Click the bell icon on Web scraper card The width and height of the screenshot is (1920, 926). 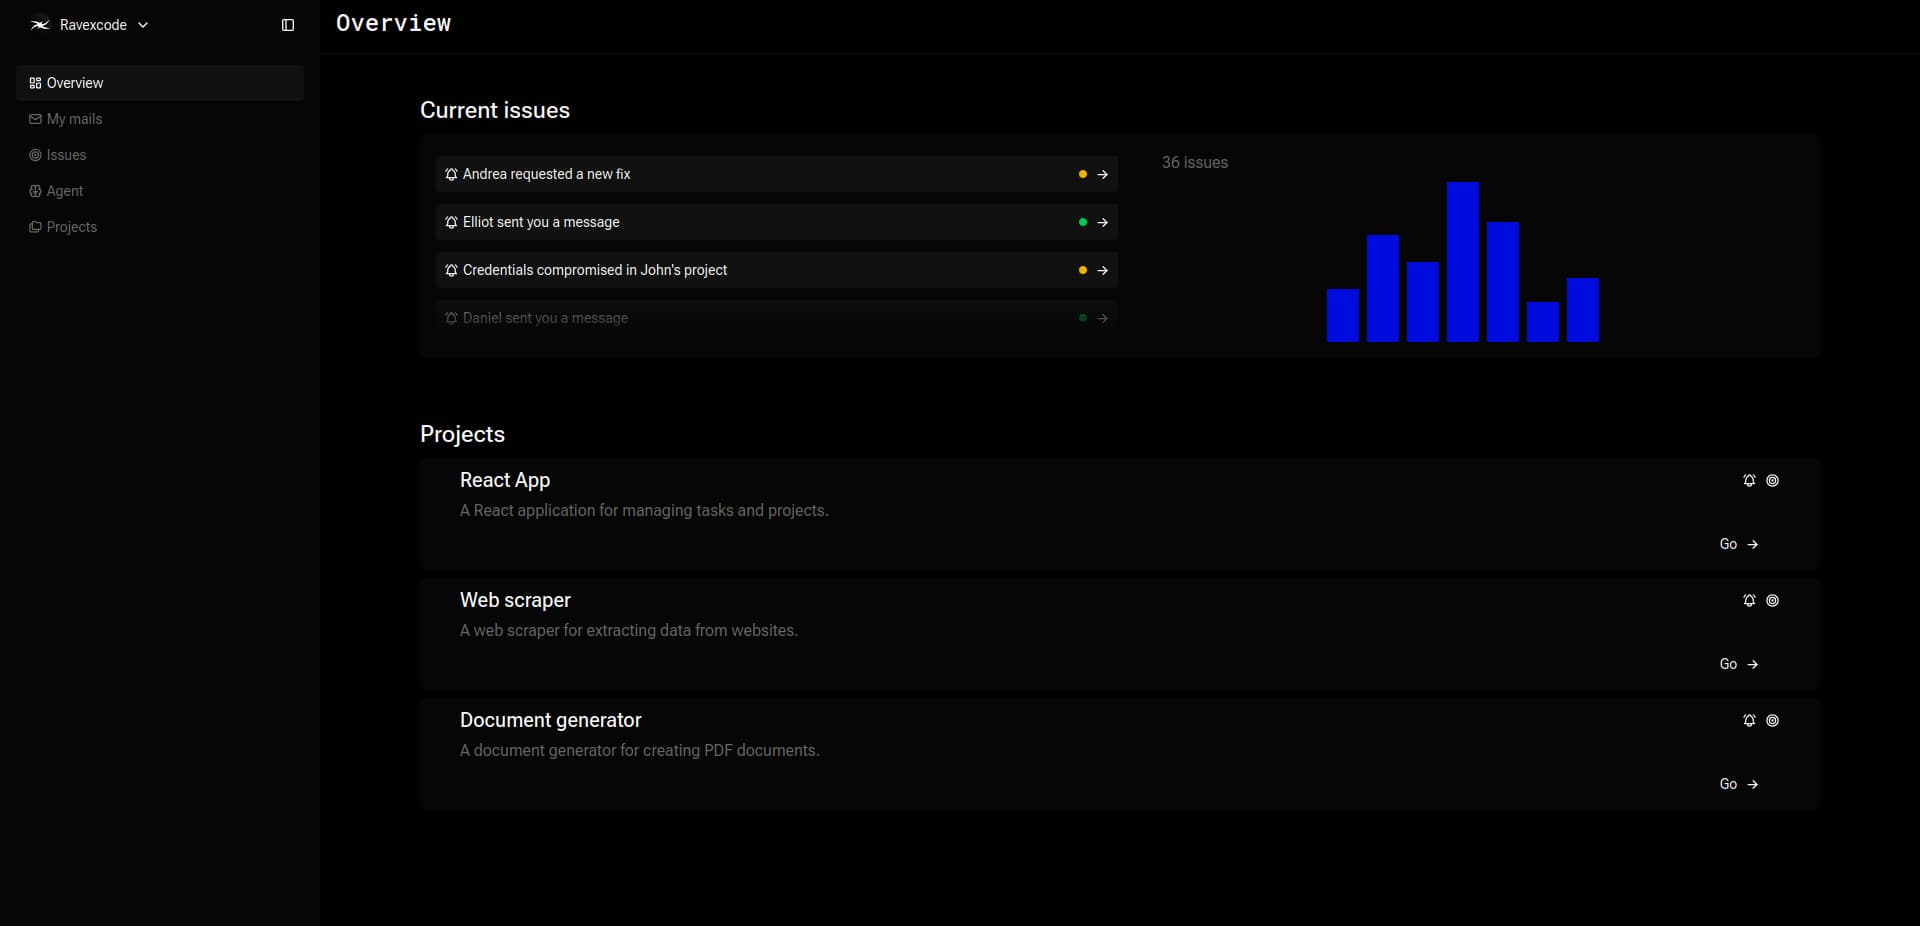(1749, 600)
